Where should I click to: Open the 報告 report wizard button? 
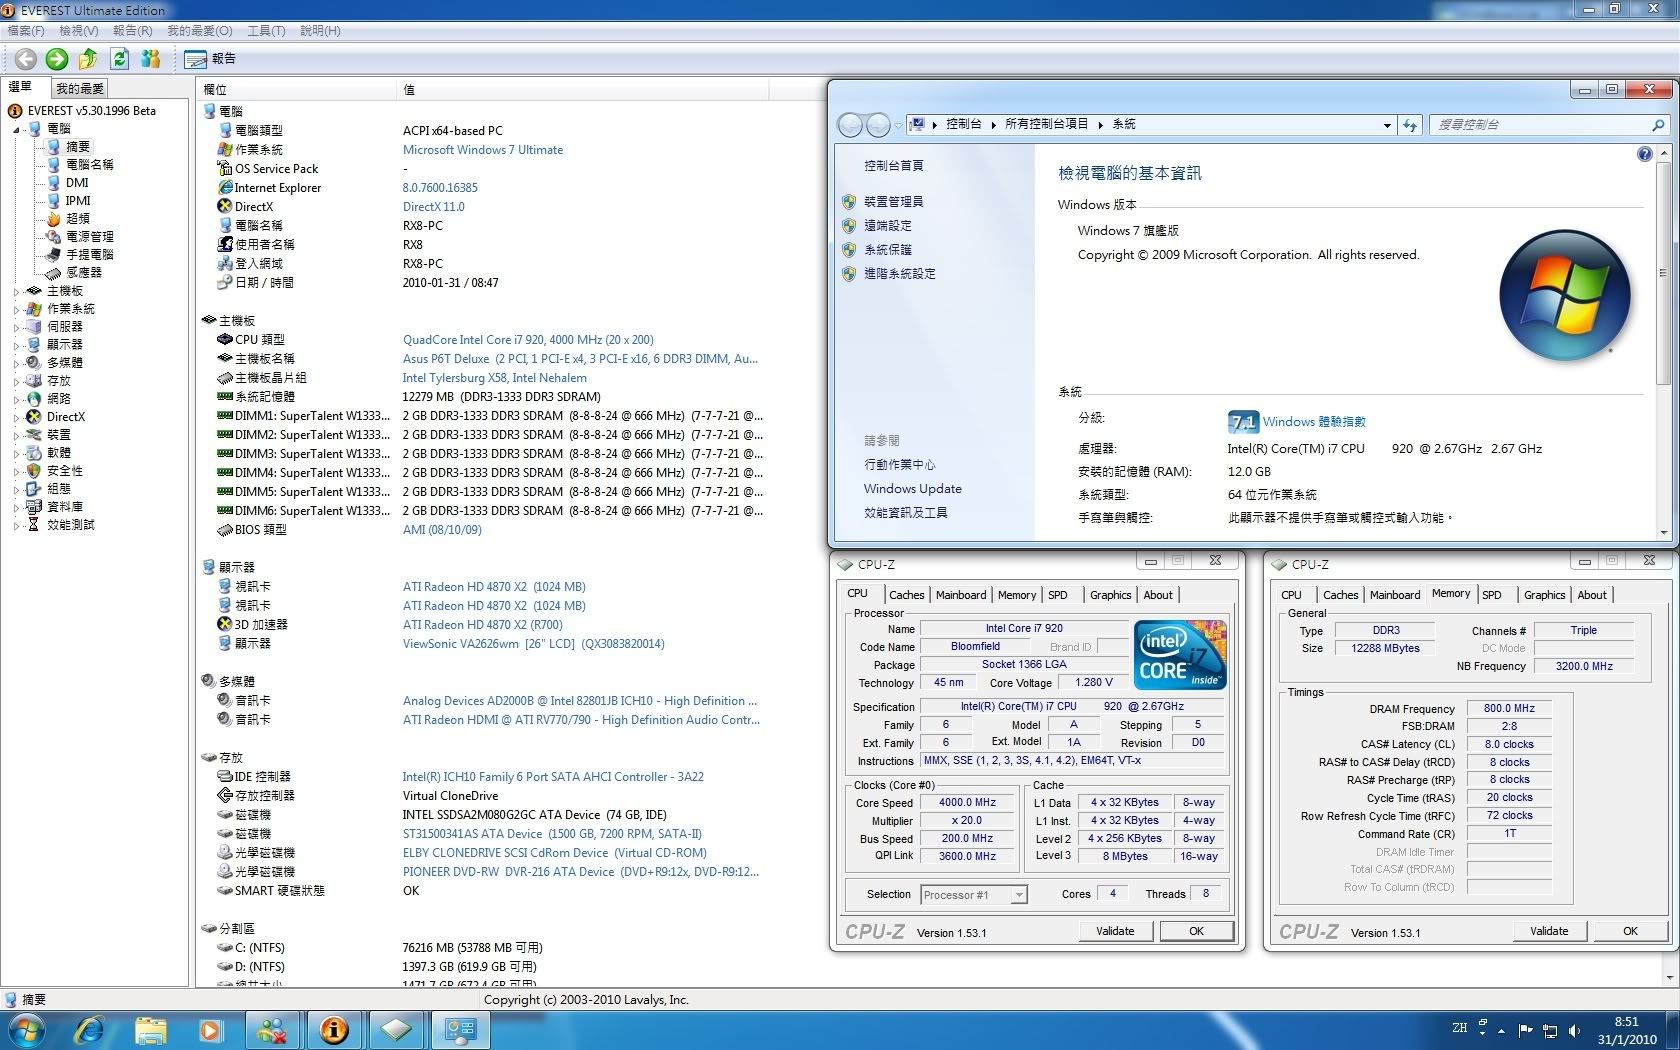click(x=211, y=59)
